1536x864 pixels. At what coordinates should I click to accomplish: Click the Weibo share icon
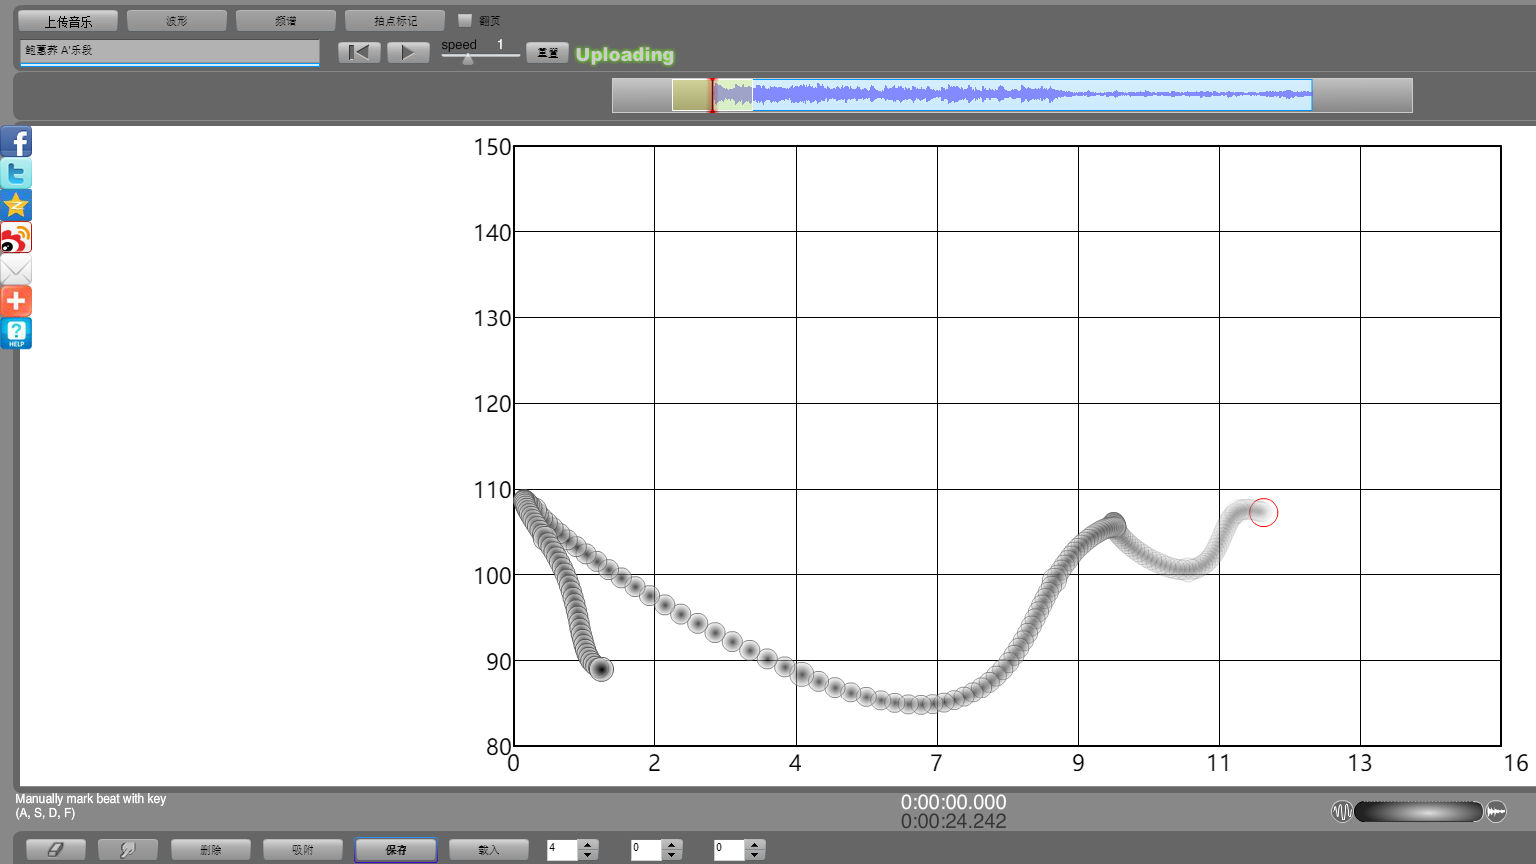click(16, 238)
